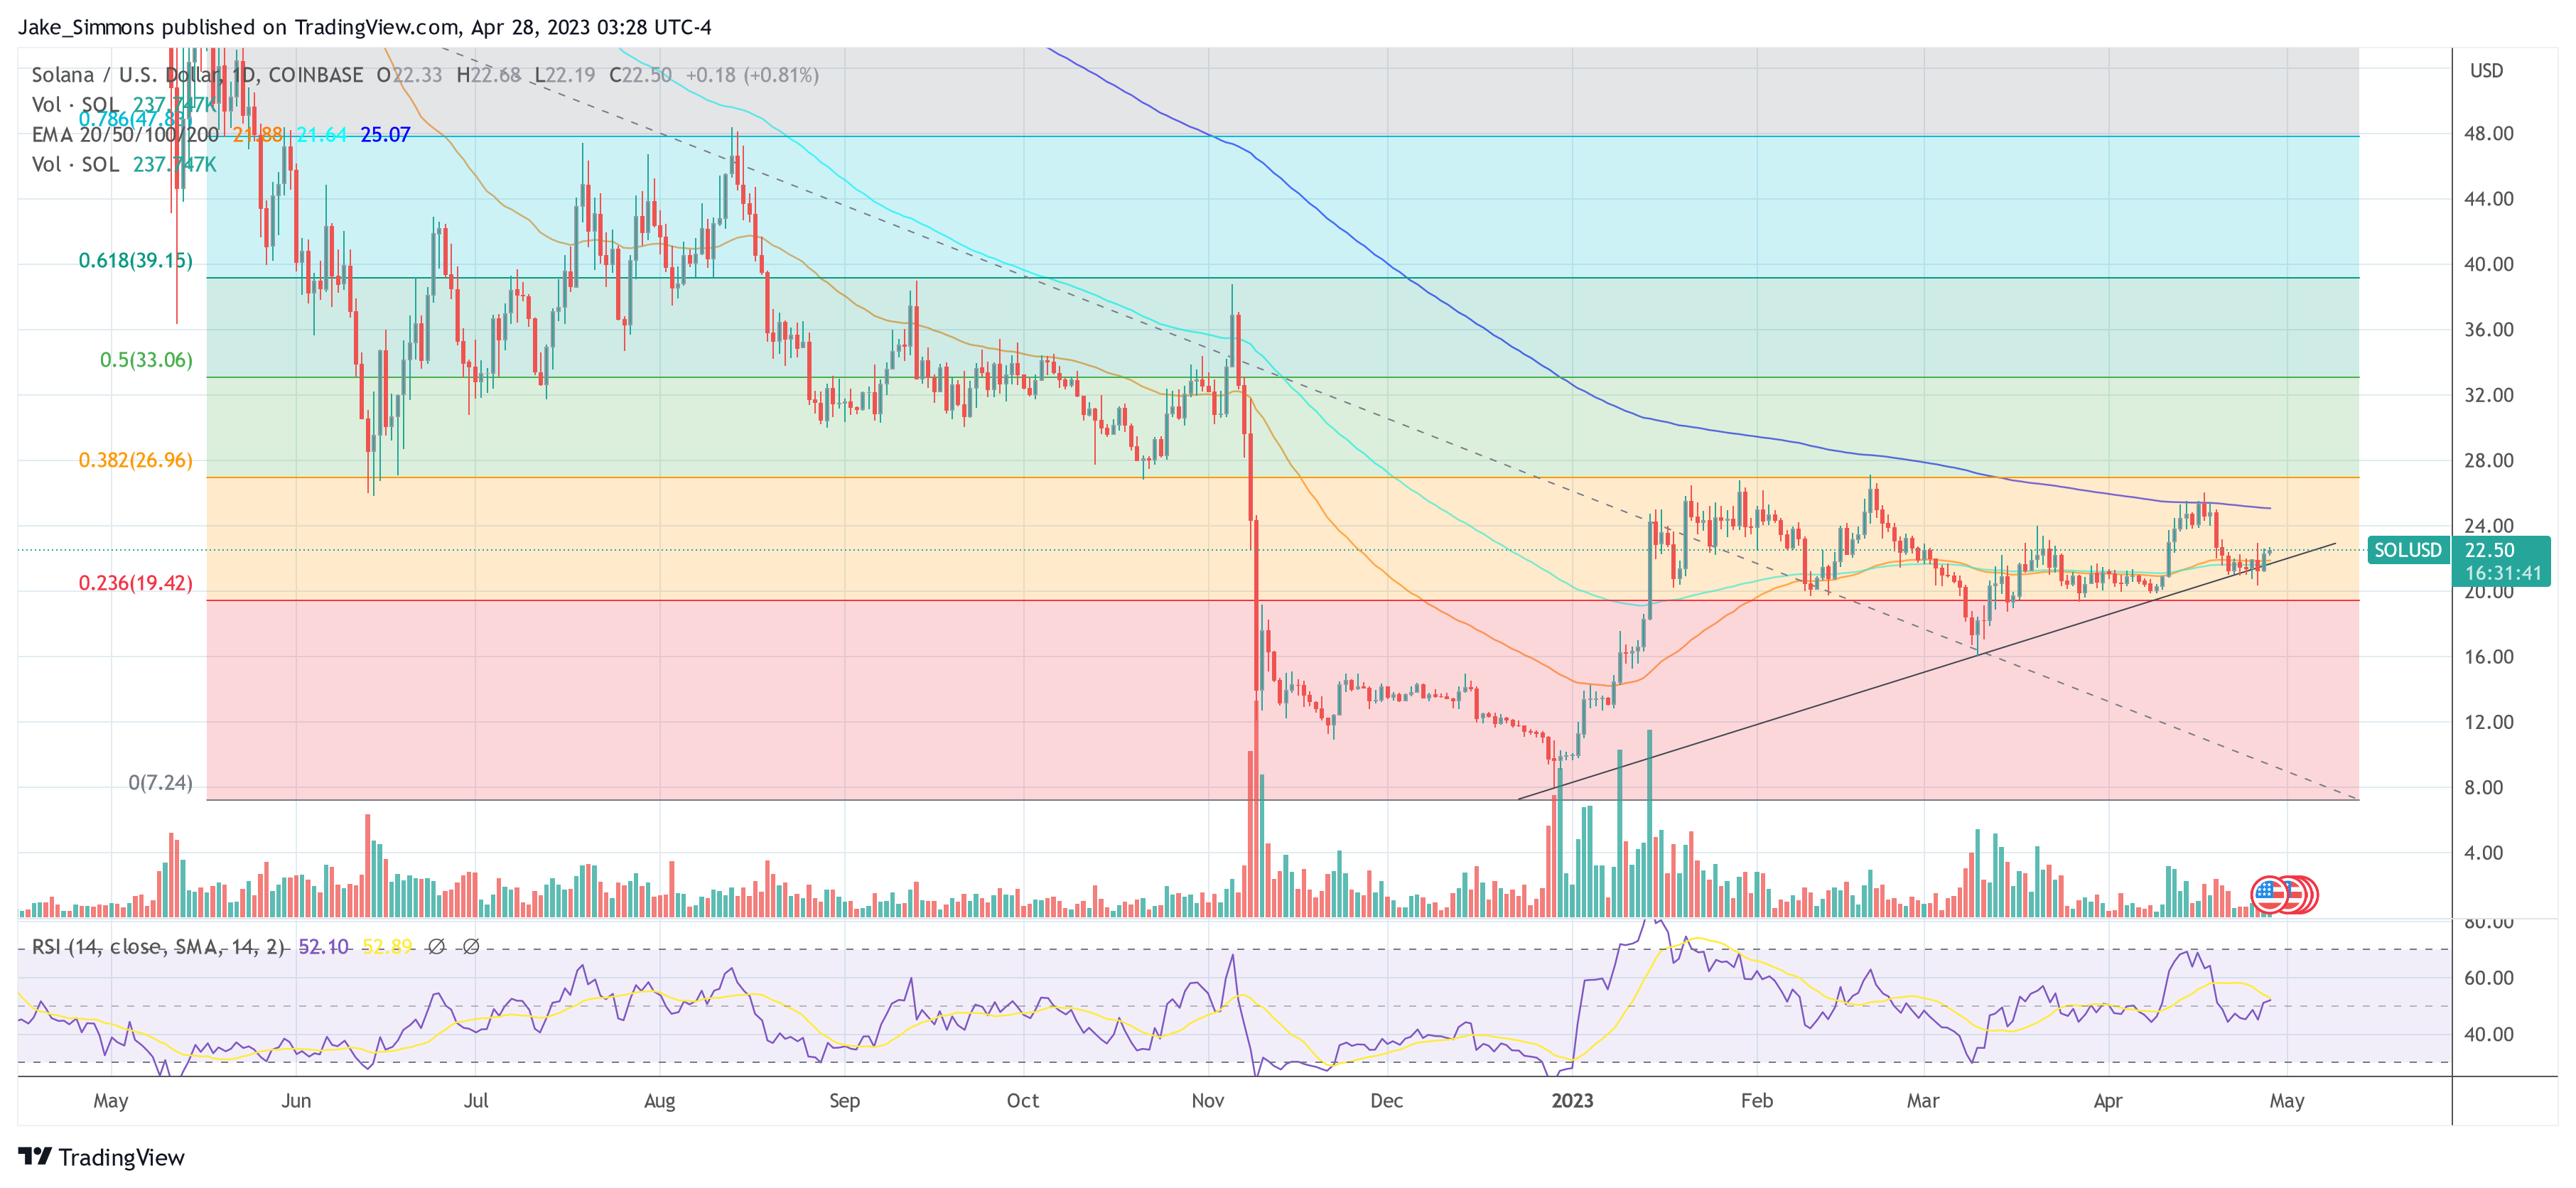
Task: Select the red 0.236(19.42) Fibonacci label
Action: pos(135,583)
